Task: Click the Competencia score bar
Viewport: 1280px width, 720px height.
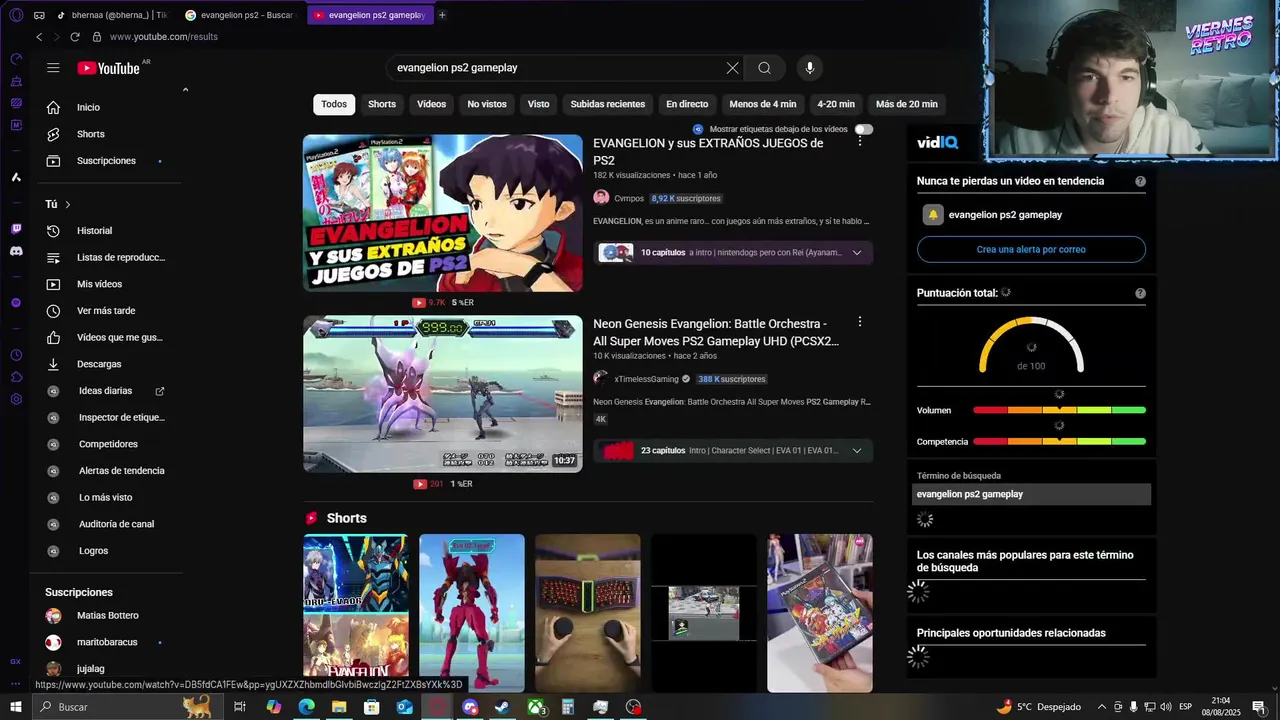Action: (x=1059, y=441)
